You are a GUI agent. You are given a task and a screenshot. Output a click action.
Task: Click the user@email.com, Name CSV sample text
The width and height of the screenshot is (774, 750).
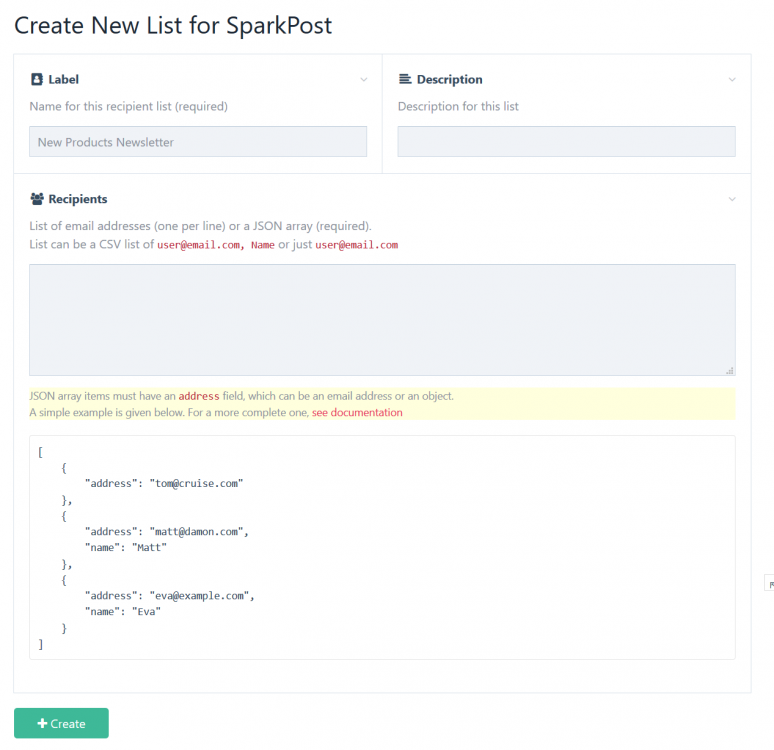click(x=215, y=245)
